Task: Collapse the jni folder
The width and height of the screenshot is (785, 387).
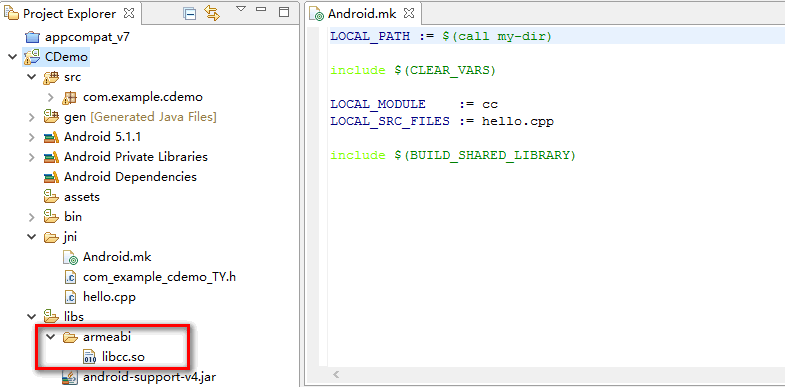Action: point(32,237)
